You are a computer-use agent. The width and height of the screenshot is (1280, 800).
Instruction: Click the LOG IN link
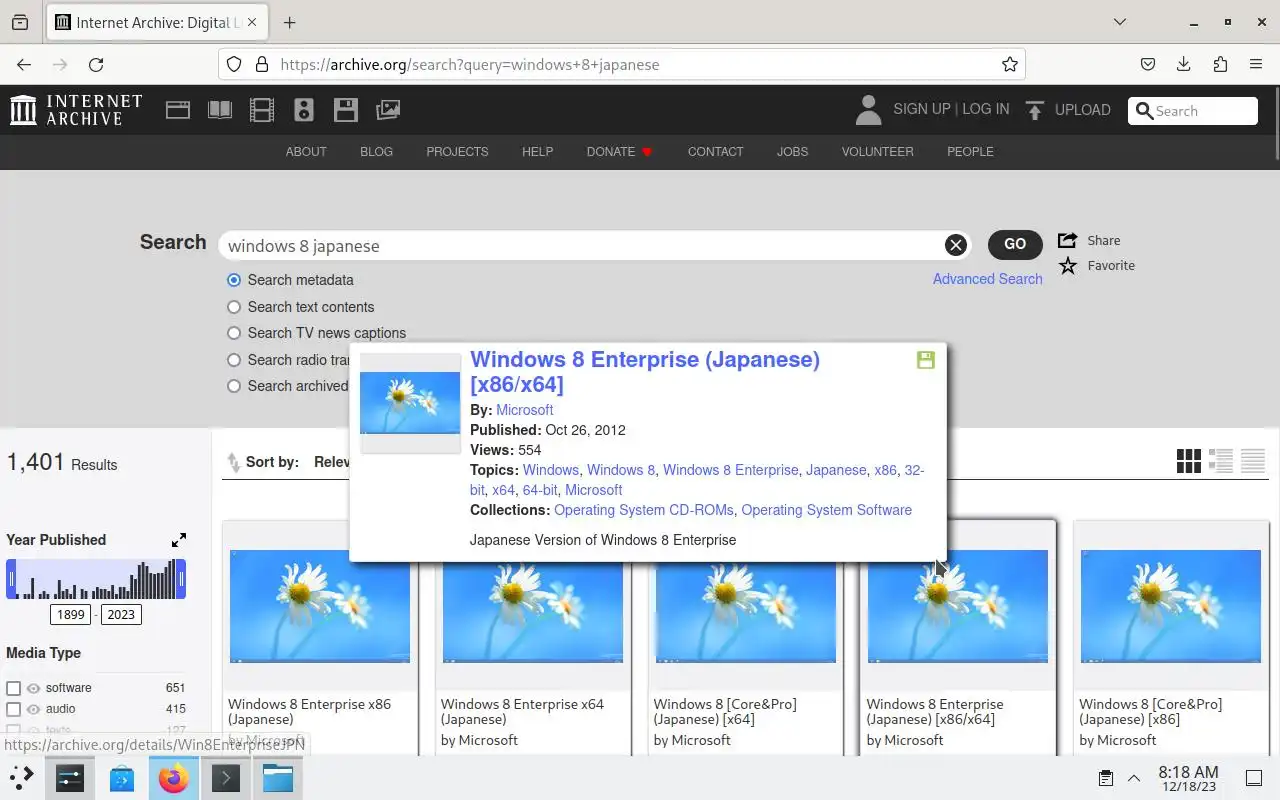(x=985, y=109)
